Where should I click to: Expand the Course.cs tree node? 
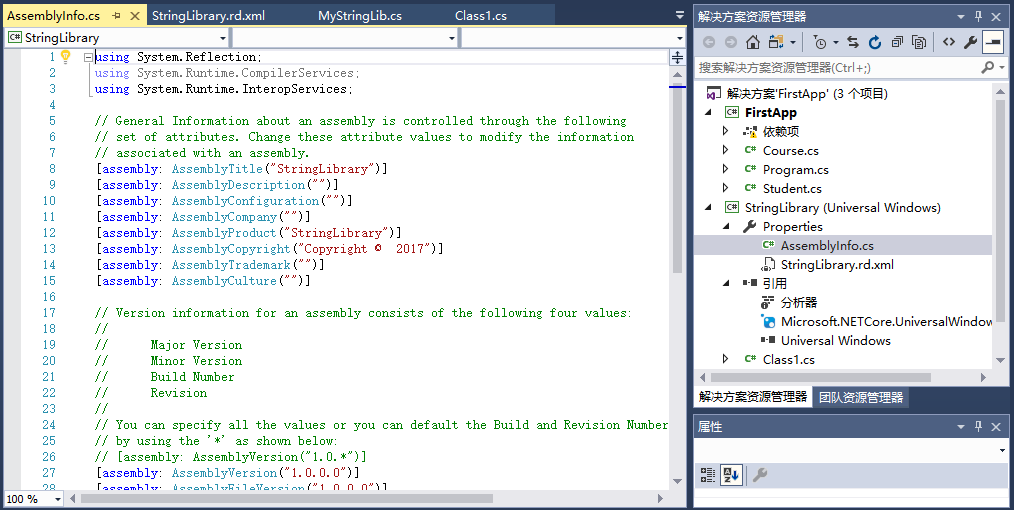click(726, 151)
